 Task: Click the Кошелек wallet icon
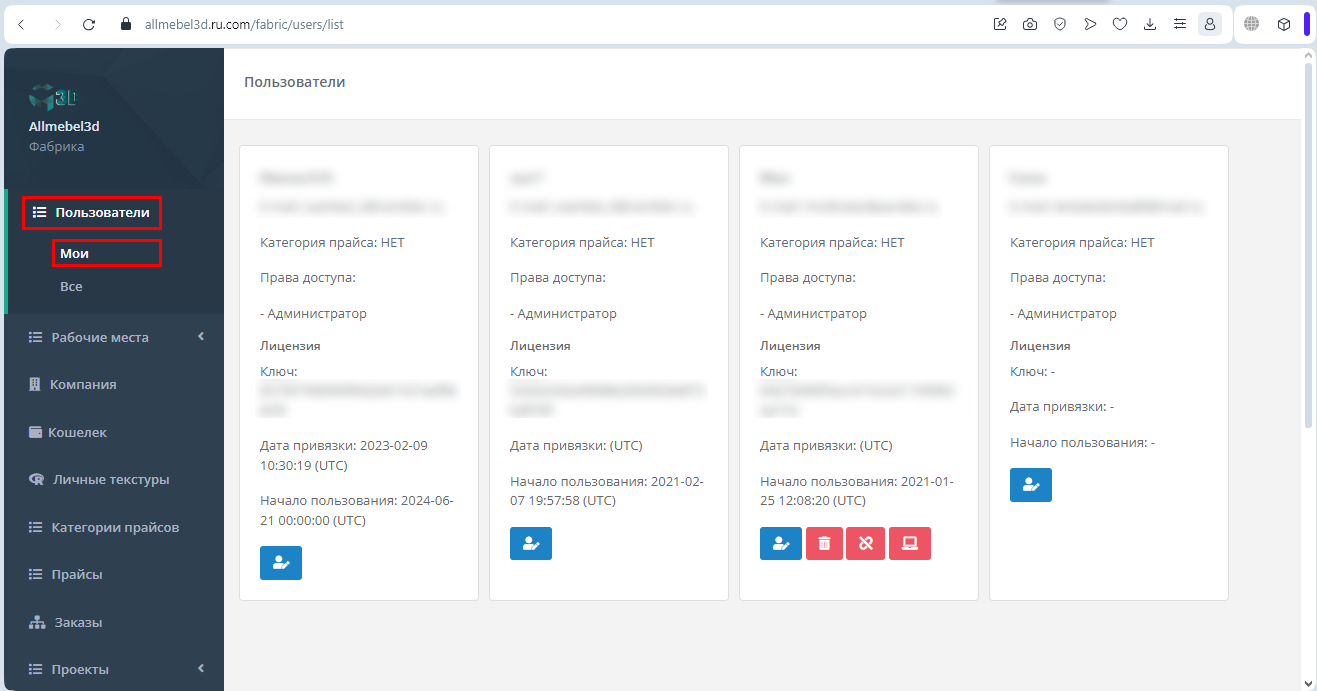(35, 433)
